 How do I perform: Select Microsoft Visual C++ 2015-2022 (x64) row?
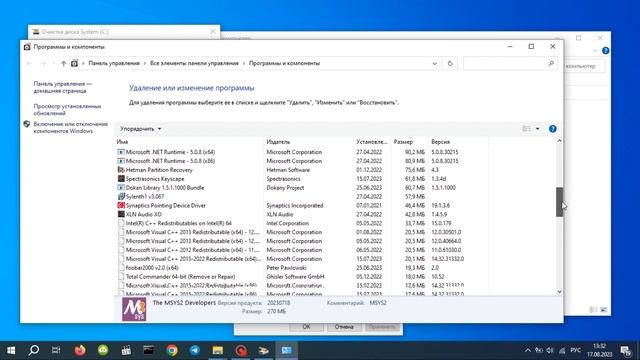pos(302,259)
